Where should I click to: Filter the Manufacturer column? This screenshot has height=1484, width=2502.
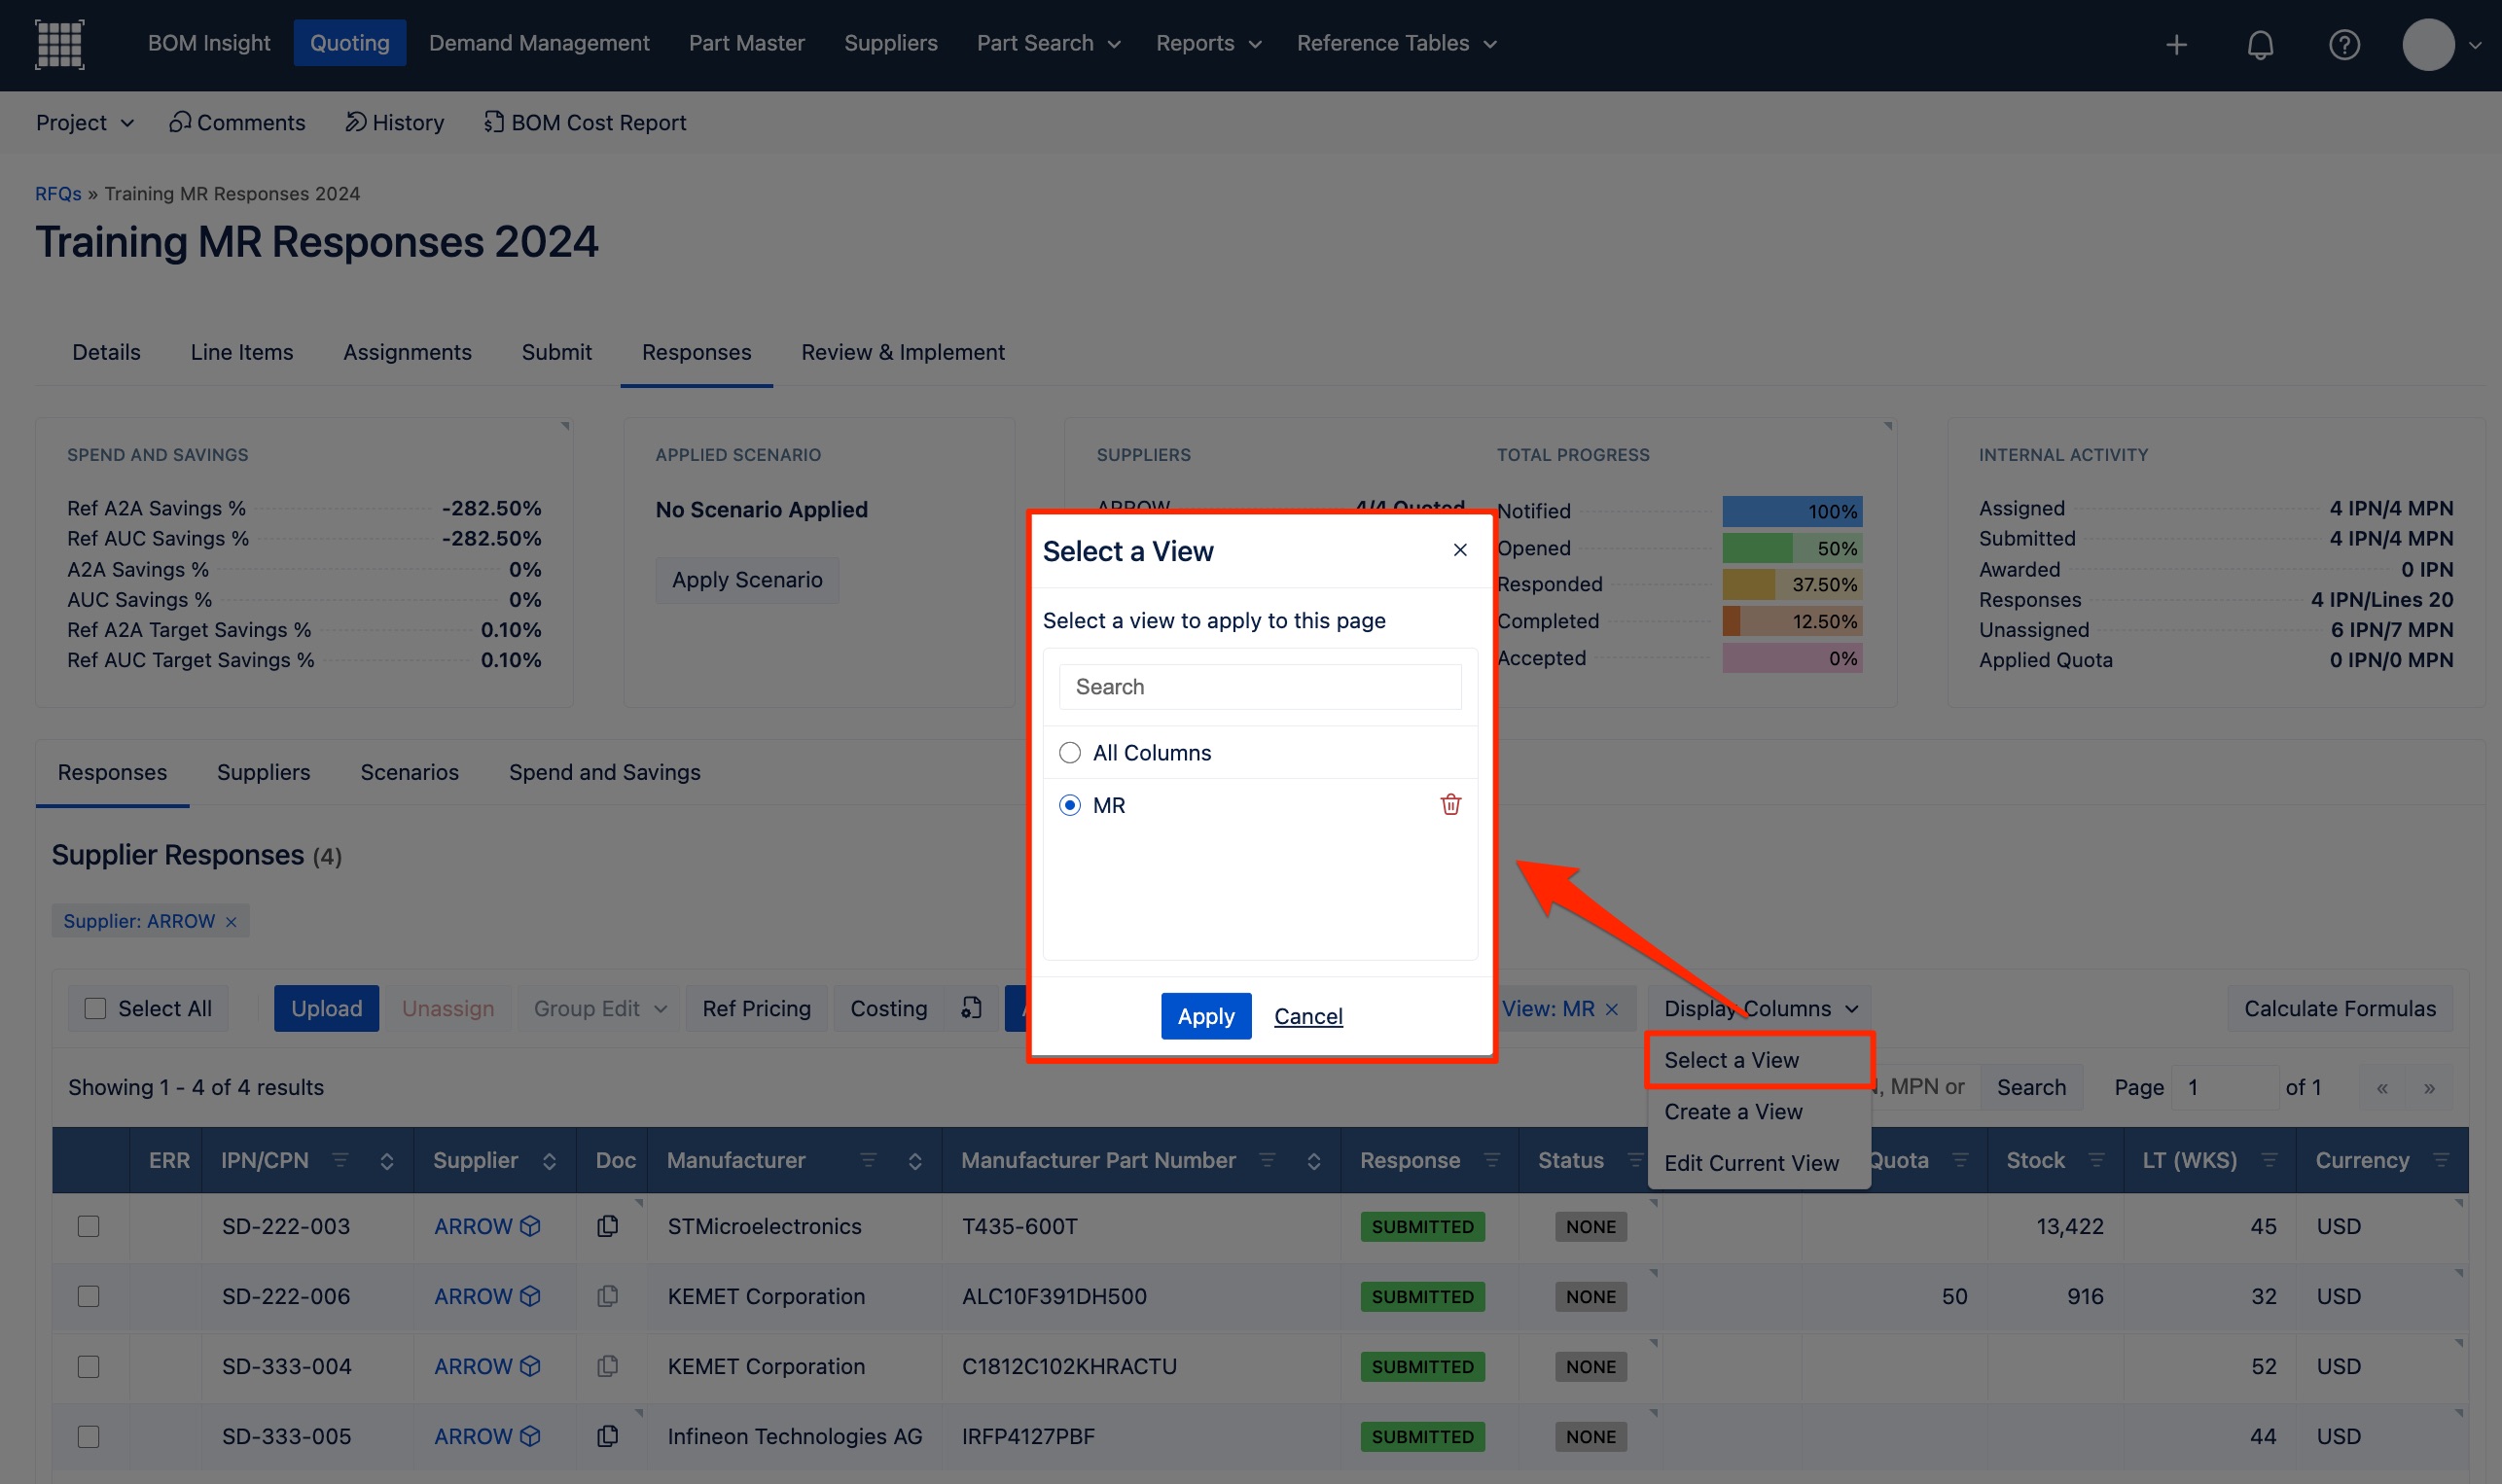click(868, 1160)
